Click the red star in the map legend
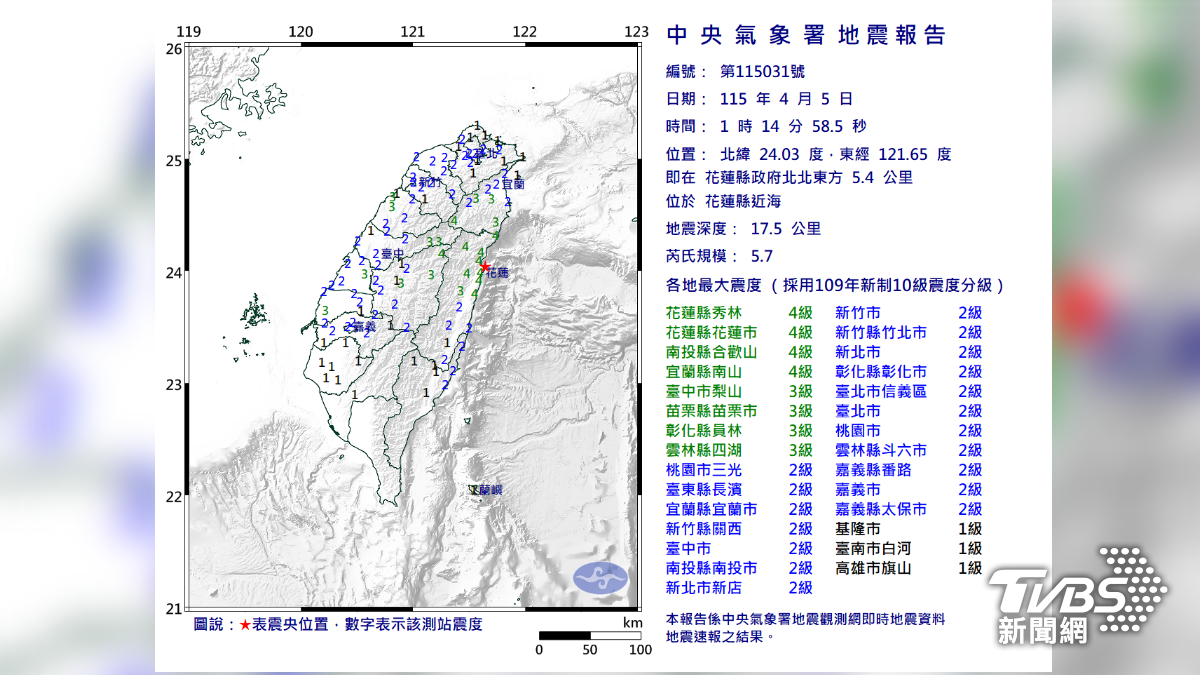This screenshot has height=675, width=1200. pyautogui.click(x=245, y=625)
